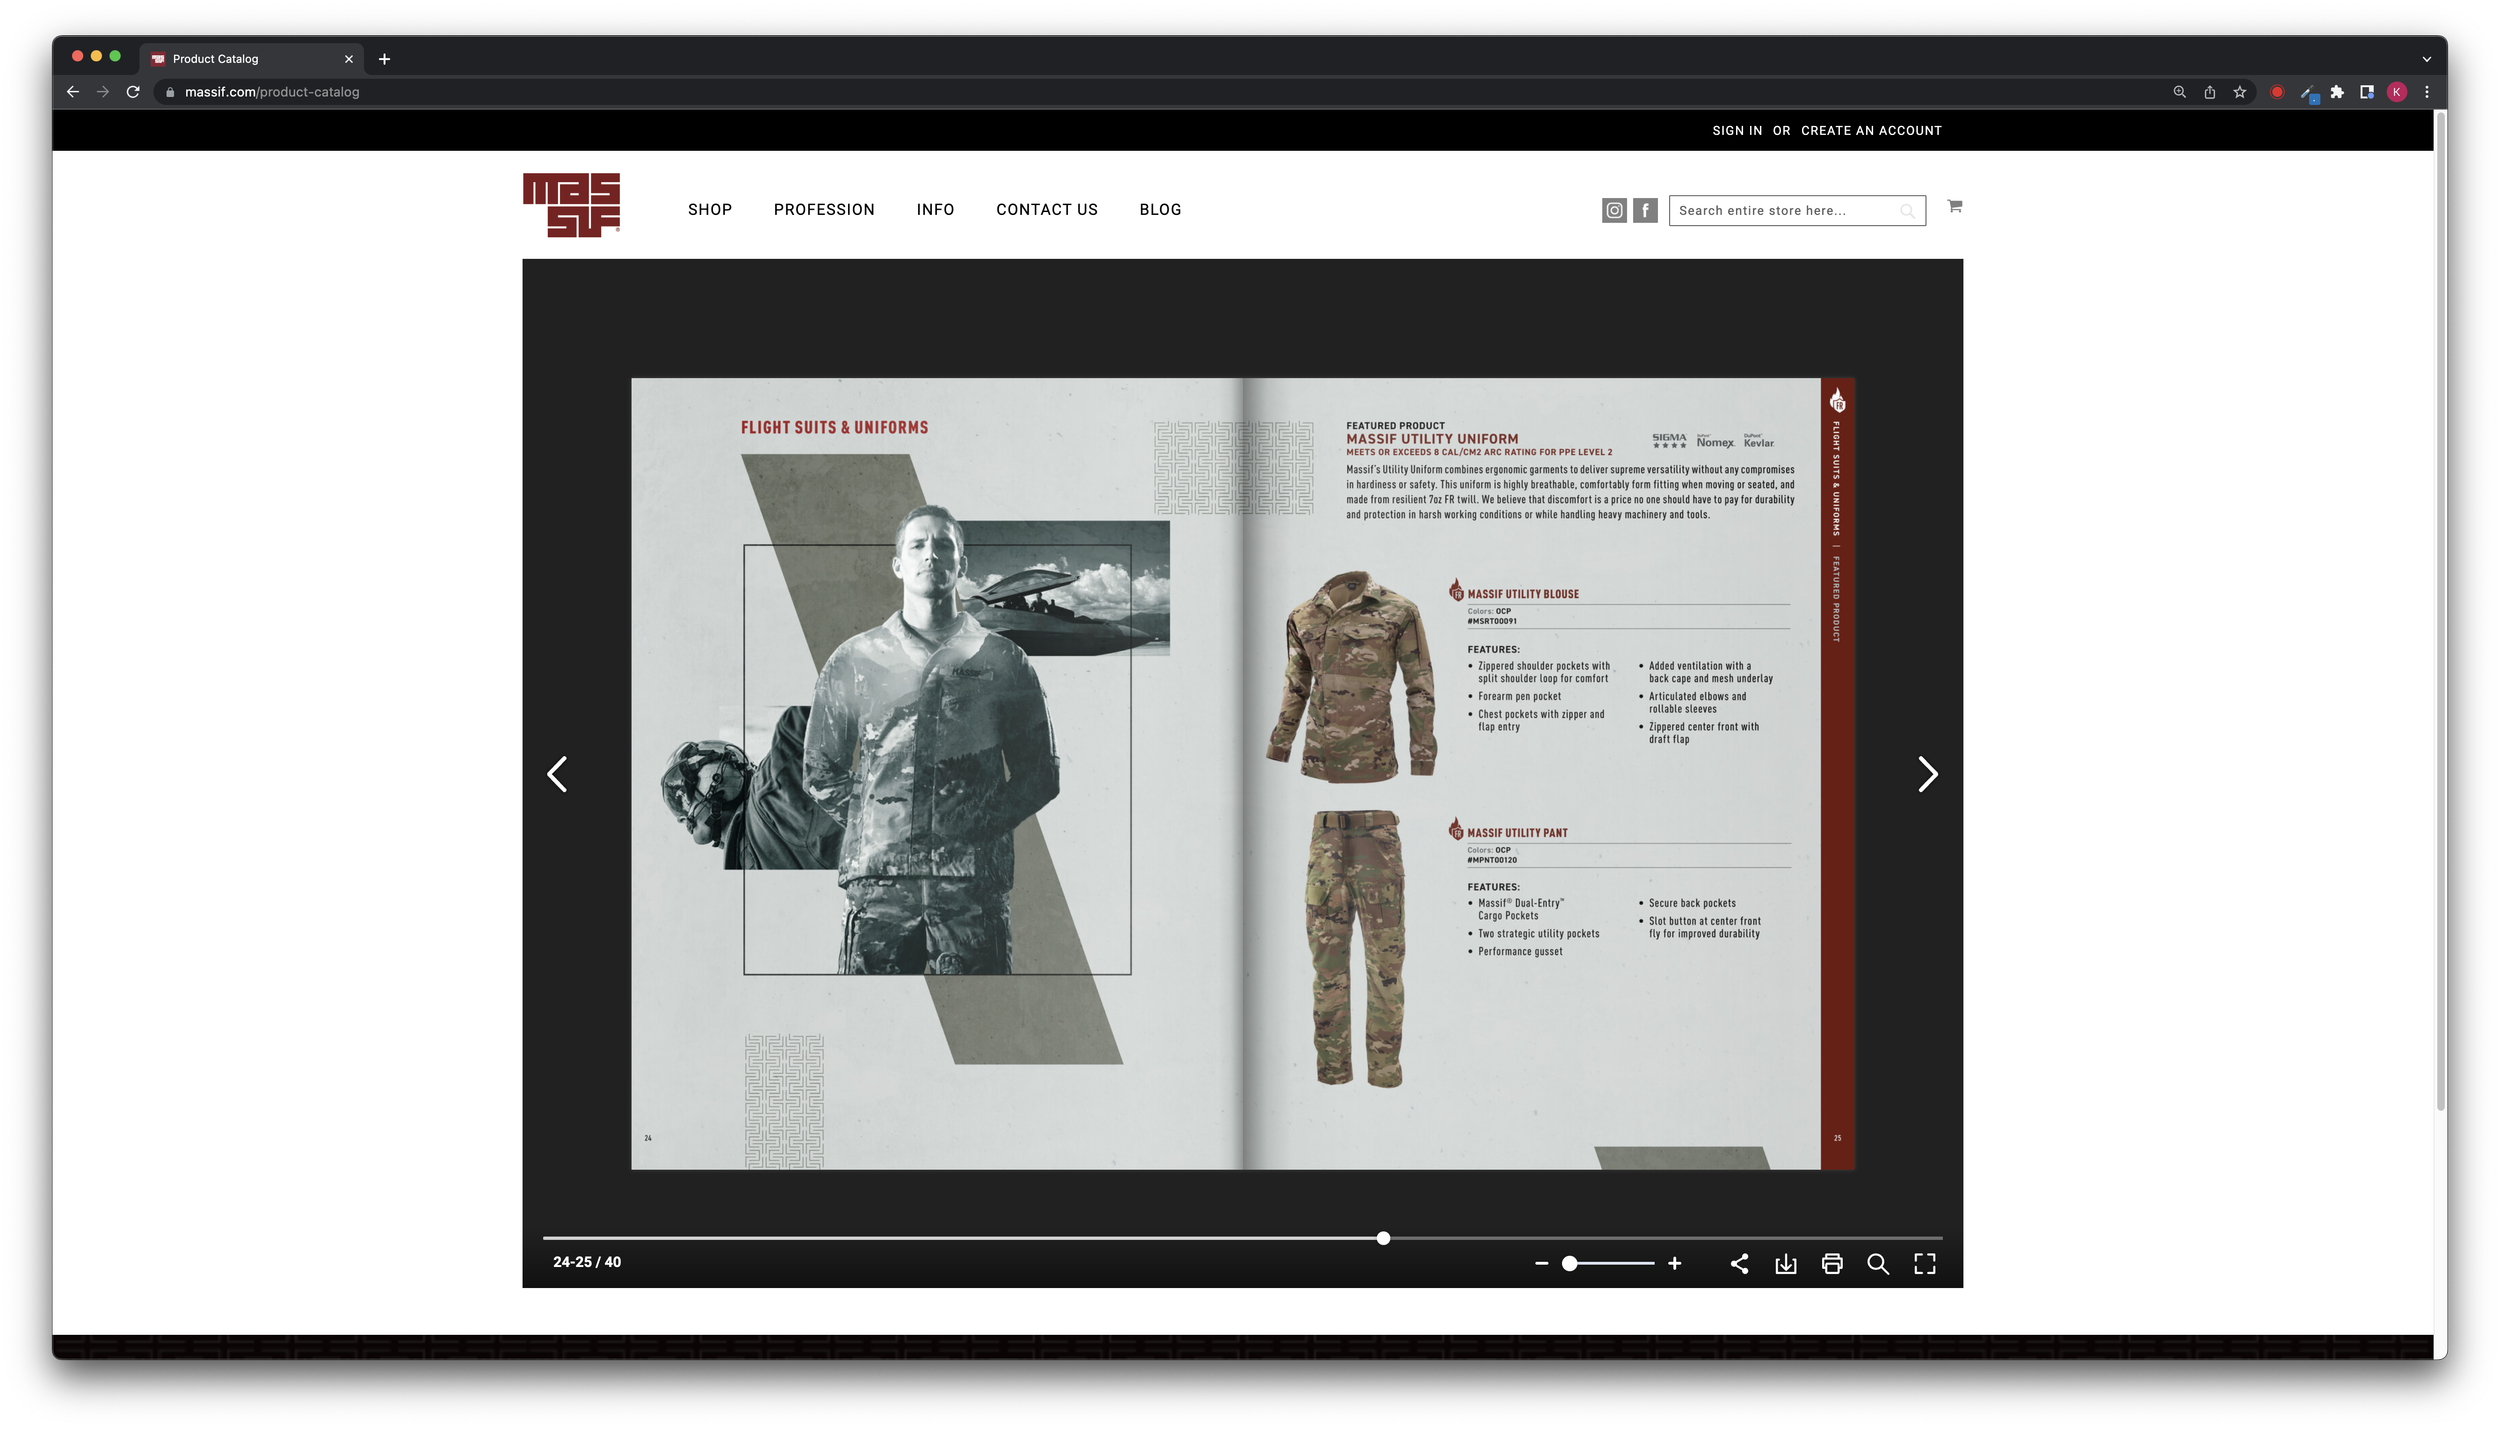Open the PROFESSION menu
Image resolution: width=2500 pixels, height=1429 pixels.
[x=824, y=210]
